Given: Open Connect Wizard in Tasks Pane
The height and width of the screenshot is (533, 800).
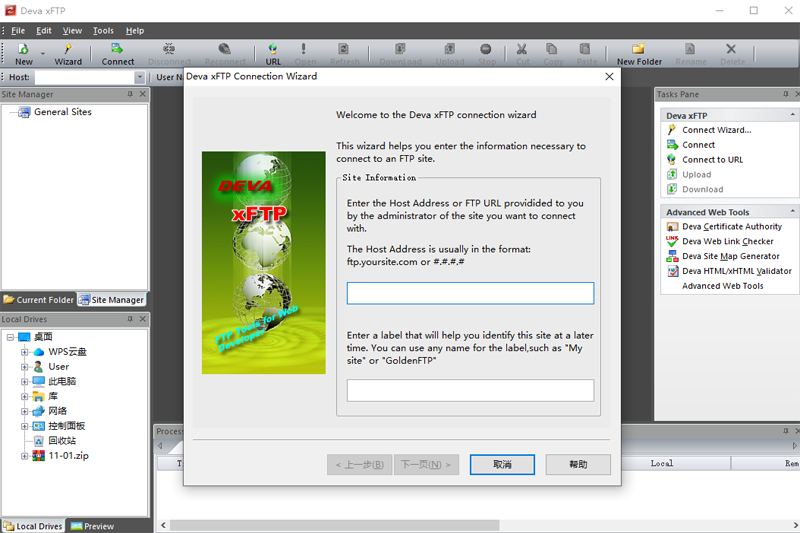Looking at the screenshot, I should coord(716,130).
